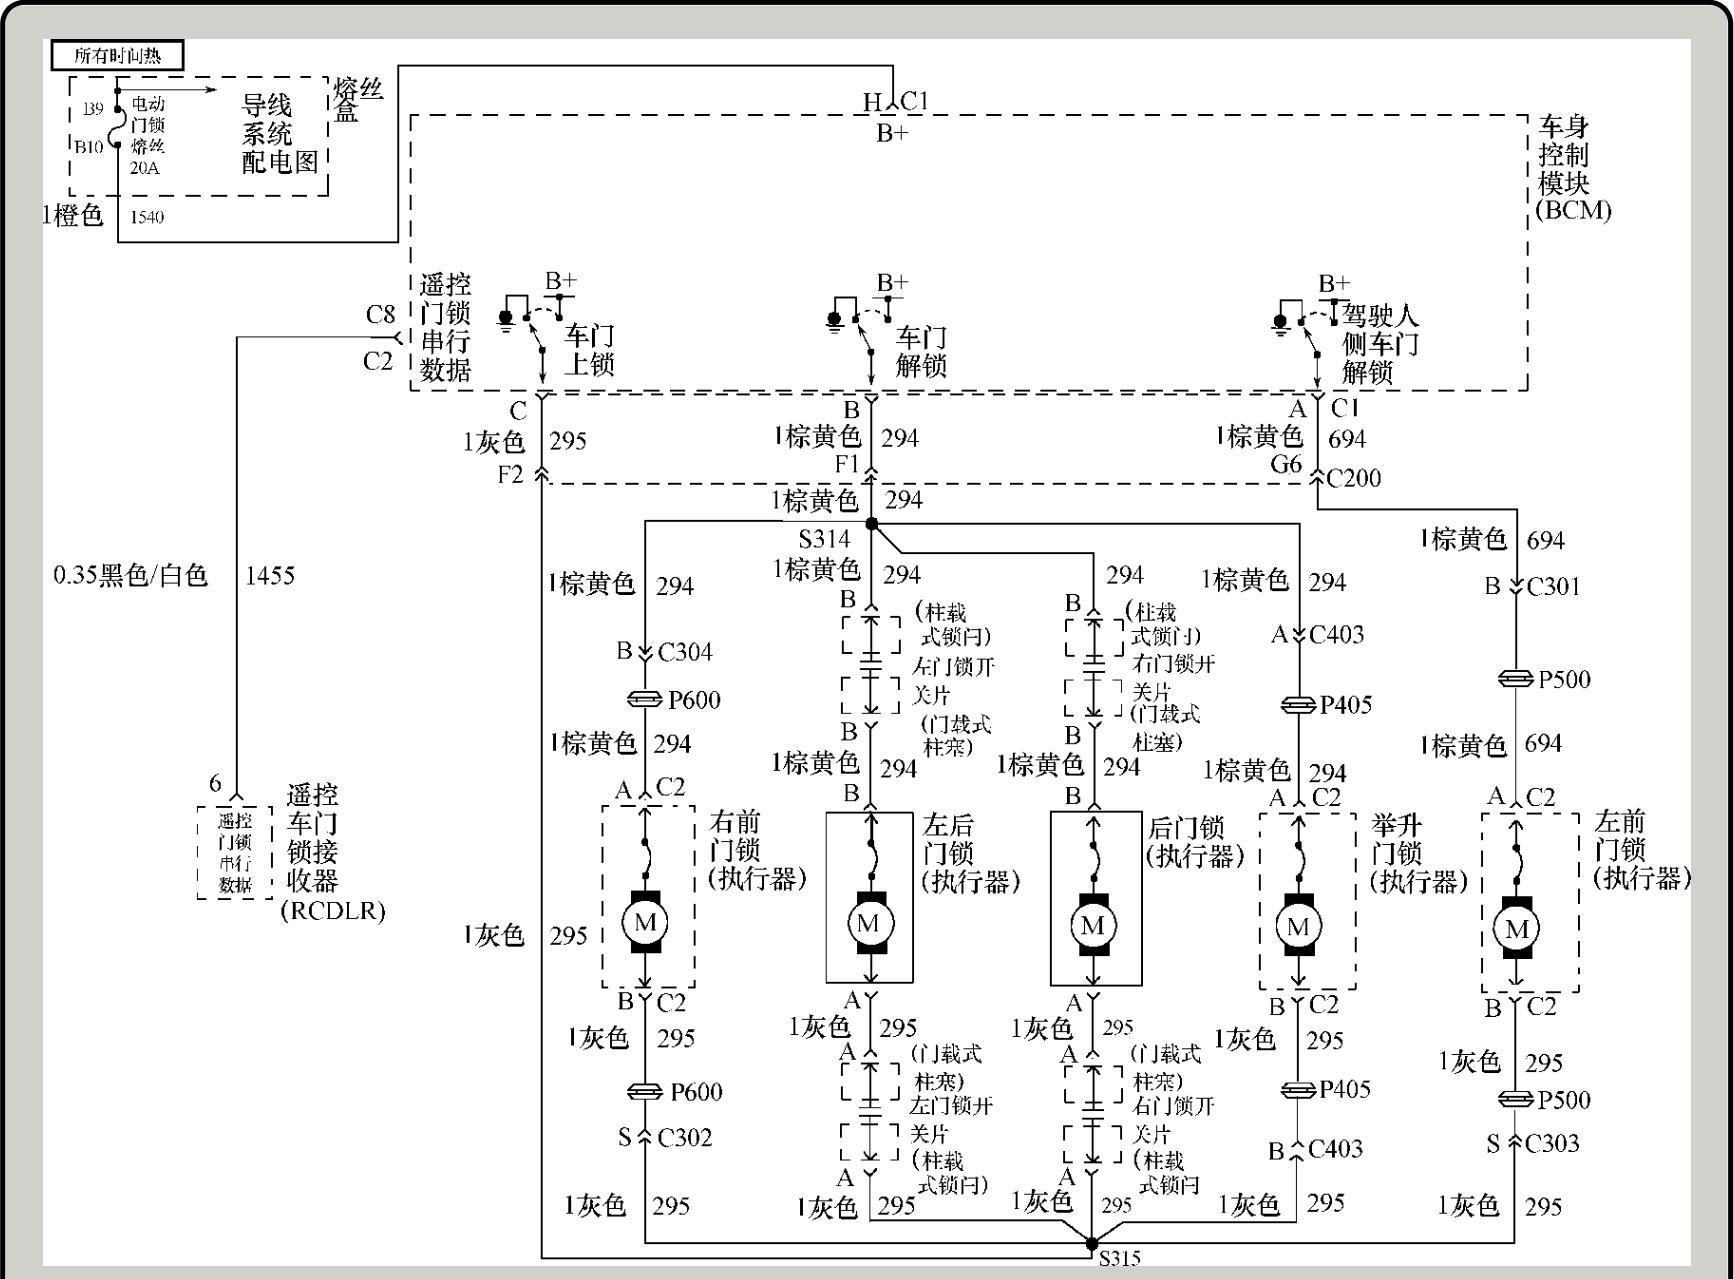The height and width of the screenshot is (1279, 1734).
Task: Click the 左后门锁 (执行器) label
Action: click(x=971, y=853)
